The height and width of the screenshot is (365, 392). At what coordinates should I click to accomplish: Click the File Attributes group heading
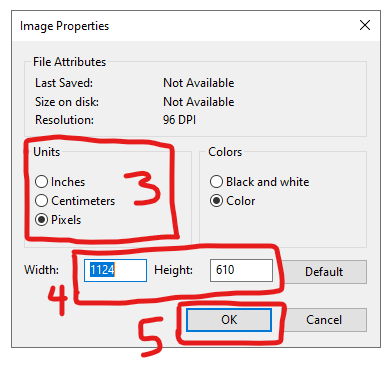pyautogui.click(x=69, y=62)
